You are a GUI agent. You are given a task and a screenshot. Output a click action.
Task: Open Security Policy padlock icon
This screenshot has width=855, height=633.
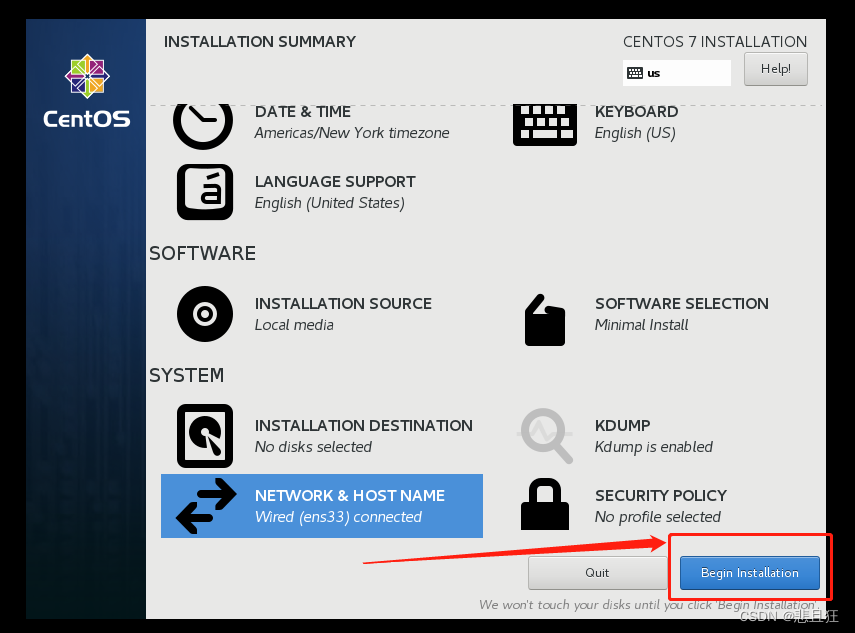tap(545, 504)
